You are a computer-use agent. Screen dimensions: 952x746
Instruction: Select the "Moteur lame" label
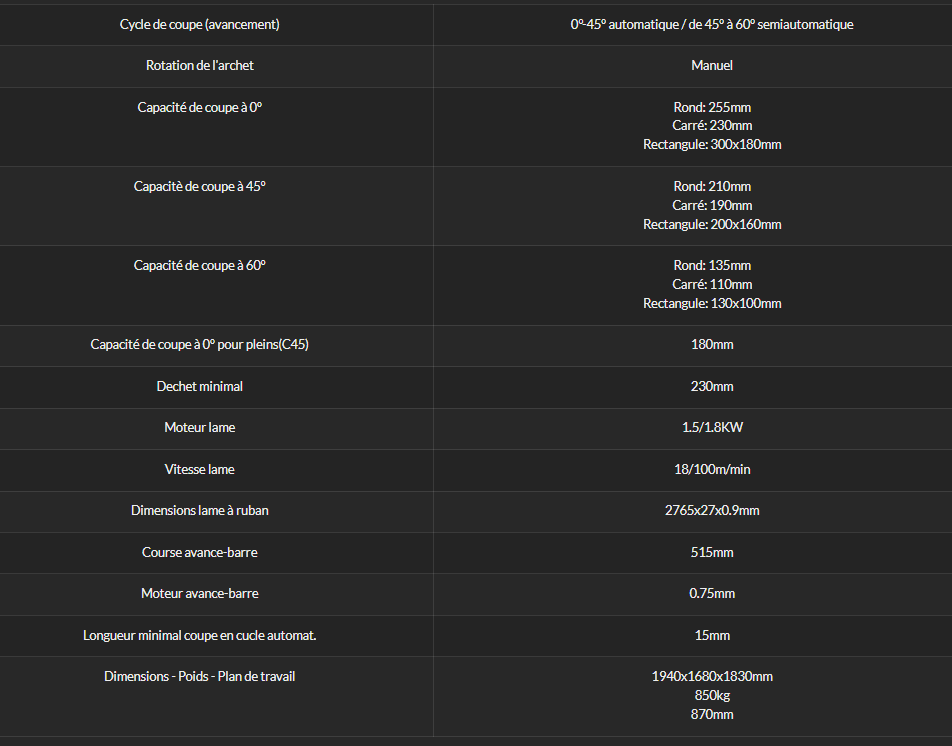point(199,427)
